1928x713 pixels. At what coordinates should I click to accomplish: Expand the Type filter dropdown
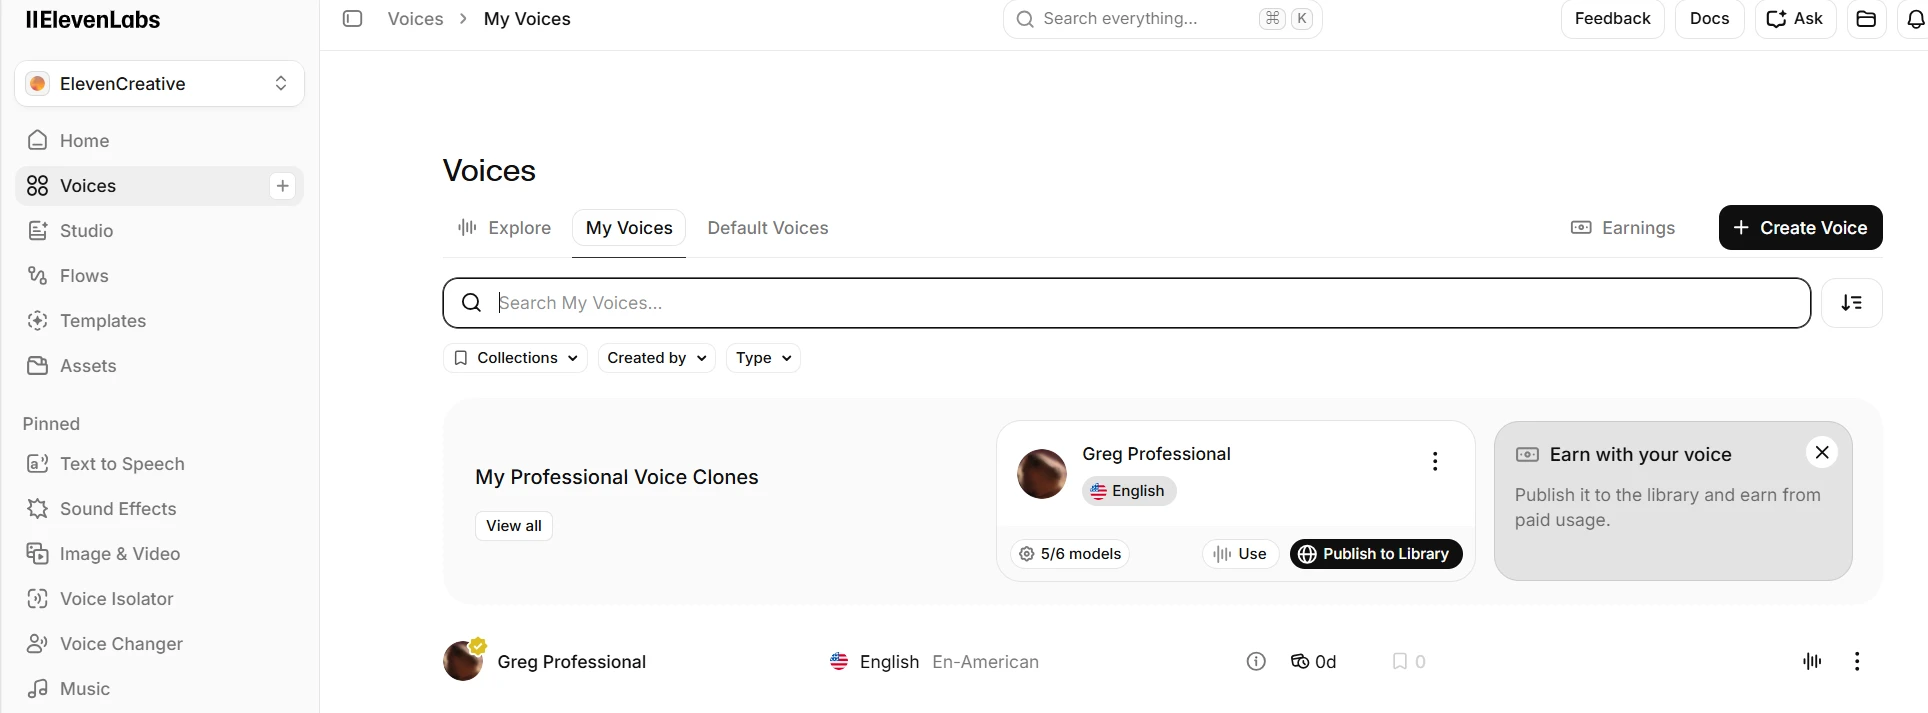click(x=764, y=358)
